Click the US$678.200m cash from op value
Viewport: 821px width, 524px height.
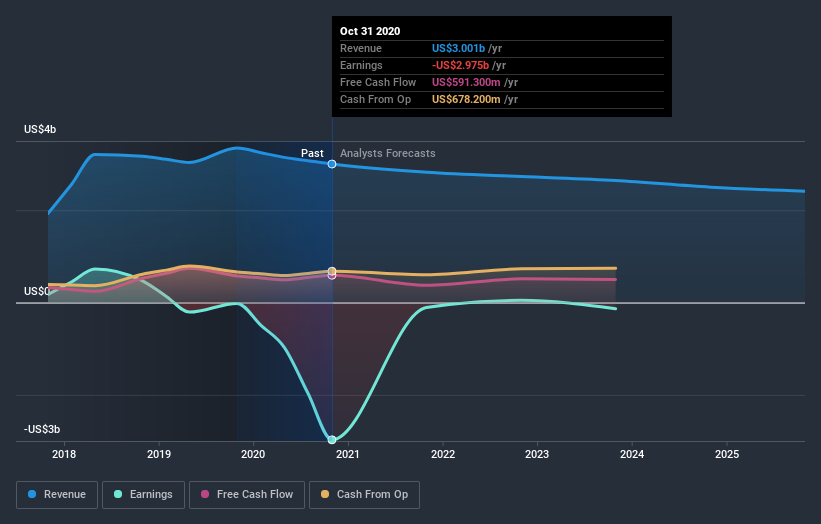[x=466, y=99]
